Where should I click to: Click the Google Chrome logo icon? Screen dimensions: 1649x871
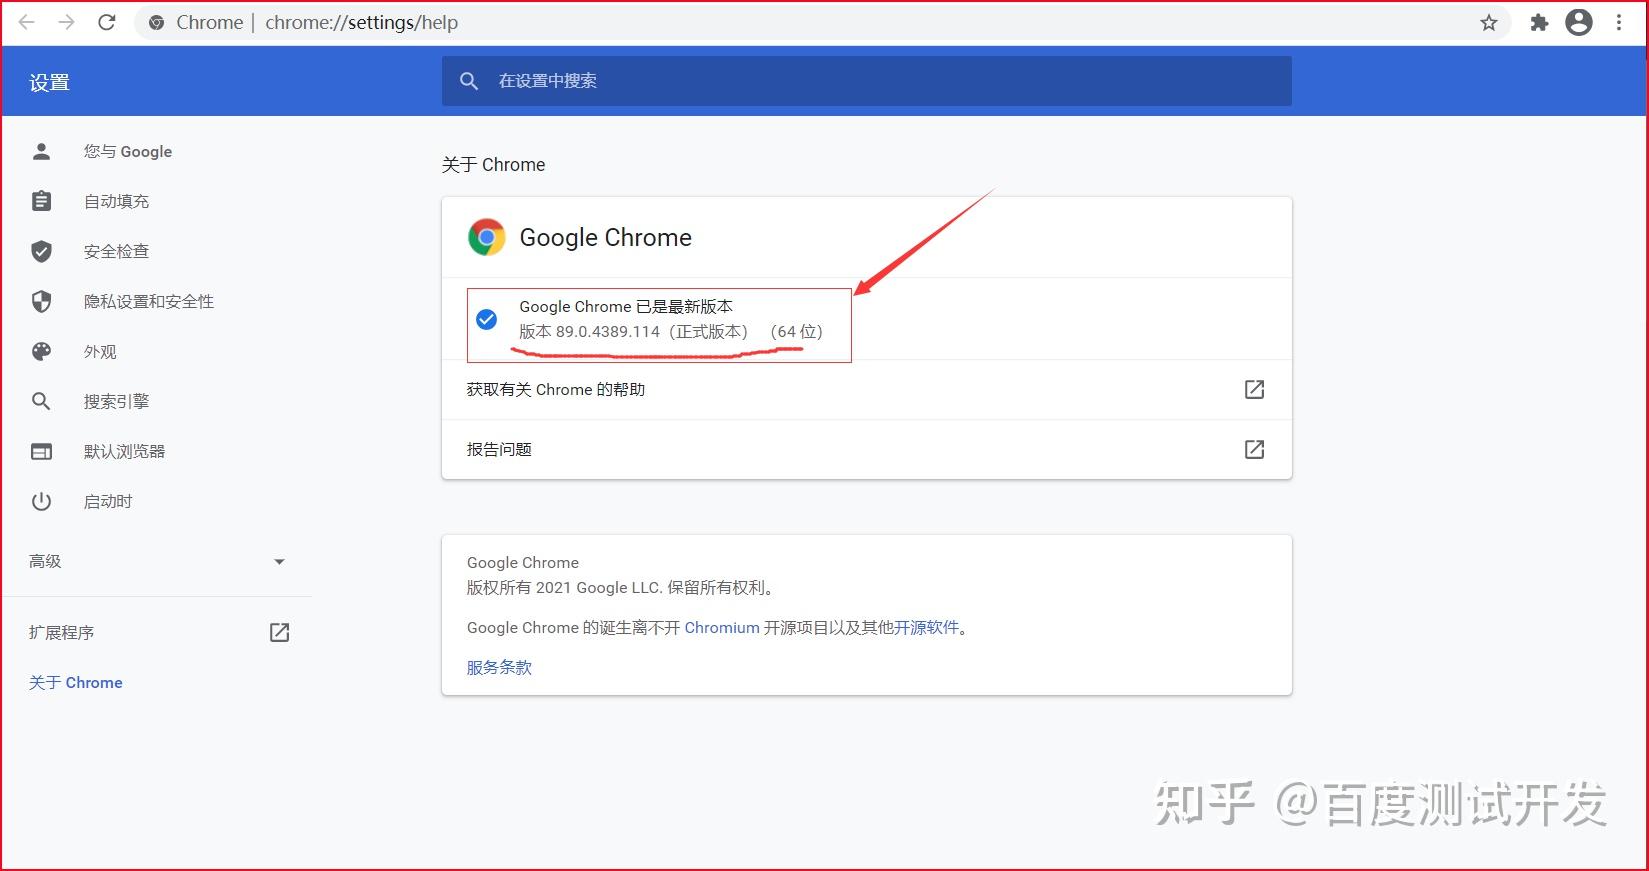pos(486,237)
